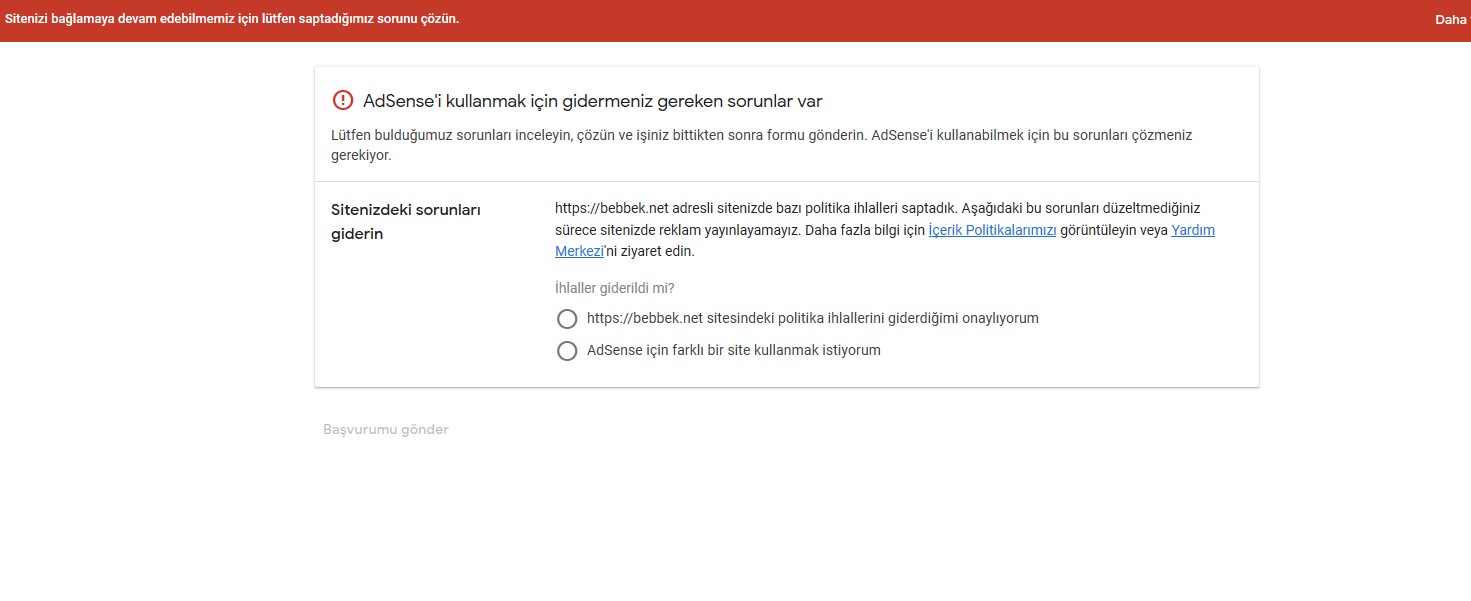1471x601 pixels.
Task: Open the İçerik Politikalarımızı link
Action: point(992,230)
